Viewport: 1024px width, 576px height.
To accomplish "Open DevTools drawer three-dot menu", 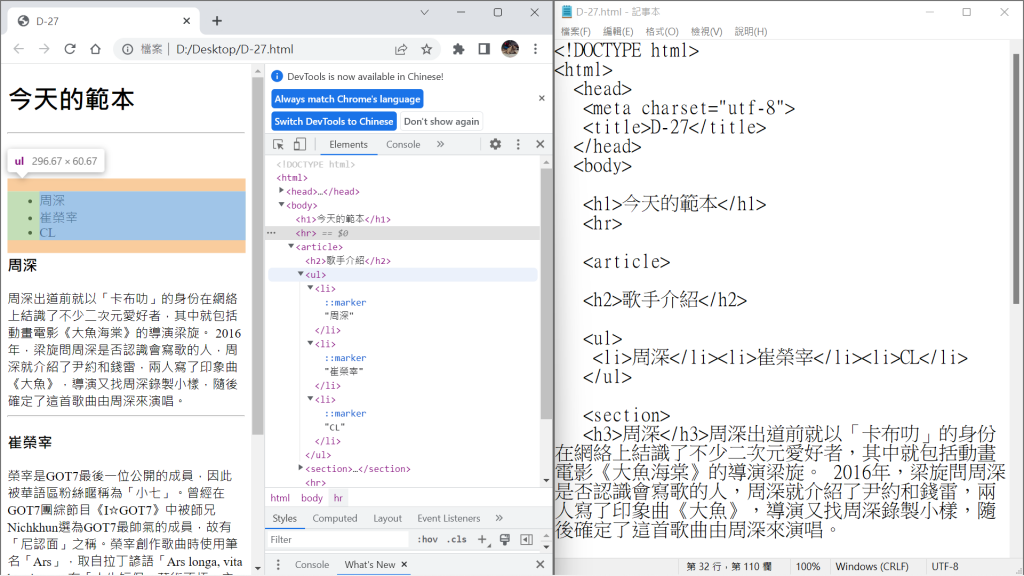I will [x=278, y=564].
